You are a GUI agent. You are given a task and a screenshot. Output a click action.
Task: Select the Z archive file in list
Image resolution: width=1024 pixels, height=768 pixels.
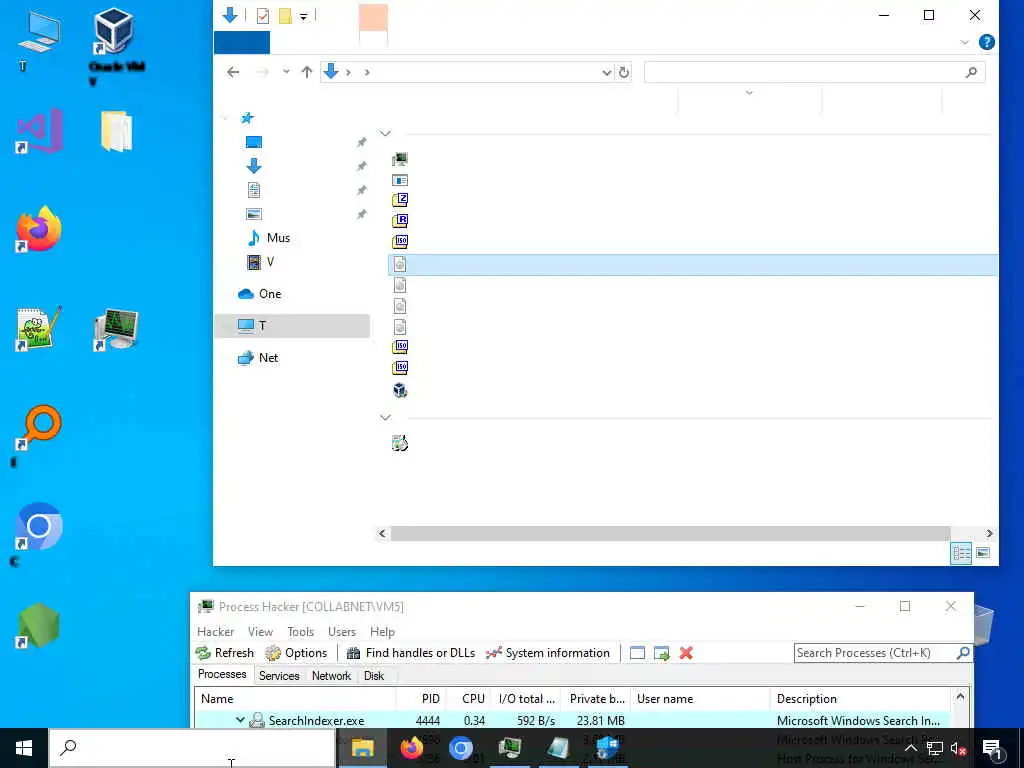coord(400,200)
